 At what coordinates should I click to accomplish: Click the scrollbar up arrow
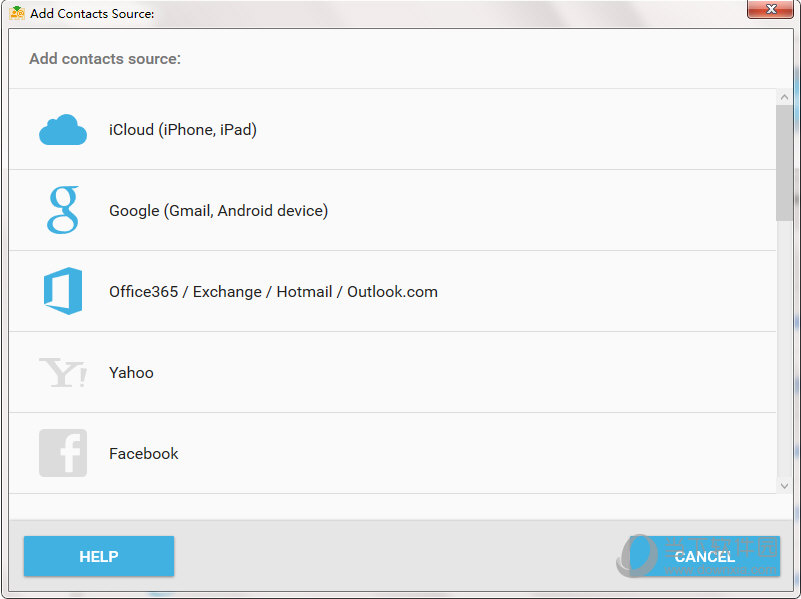[784, 97]
